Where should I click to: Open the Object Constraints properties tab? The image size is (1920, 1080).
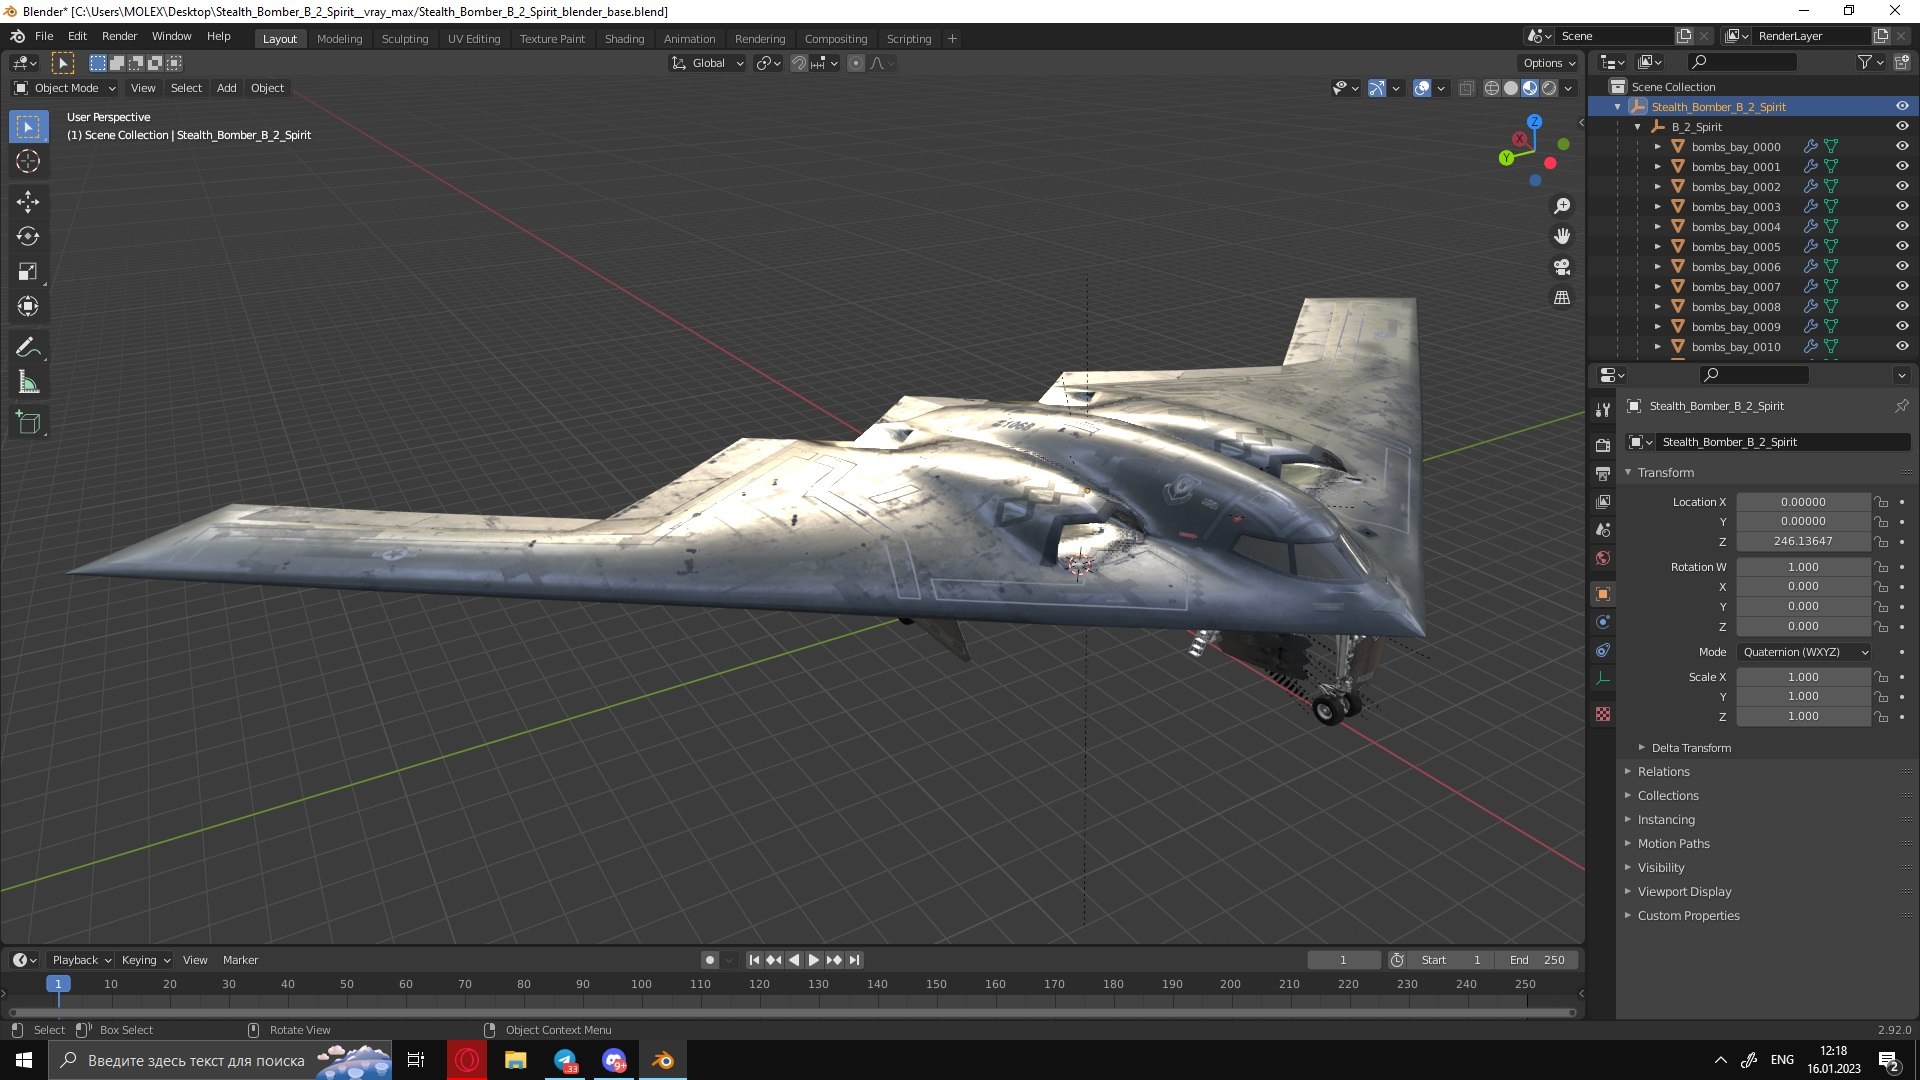1603,650
